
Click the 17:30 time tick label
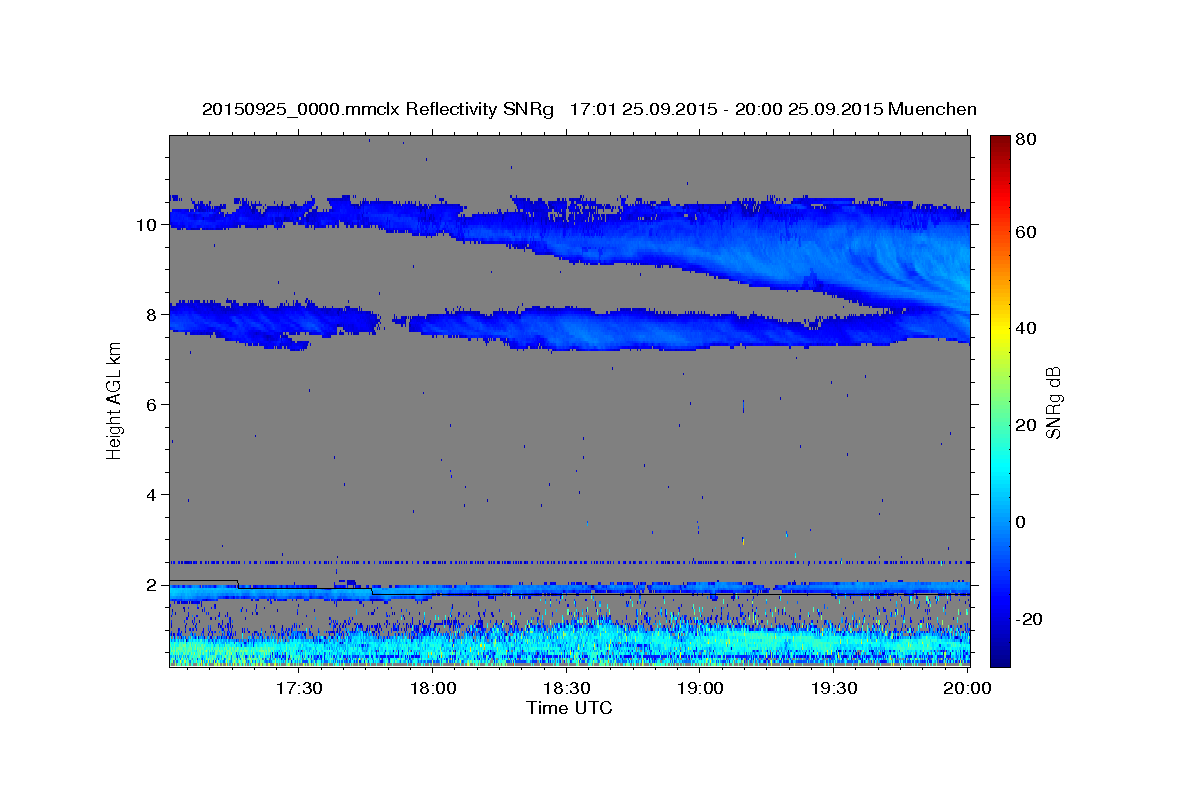pos(299,689)
